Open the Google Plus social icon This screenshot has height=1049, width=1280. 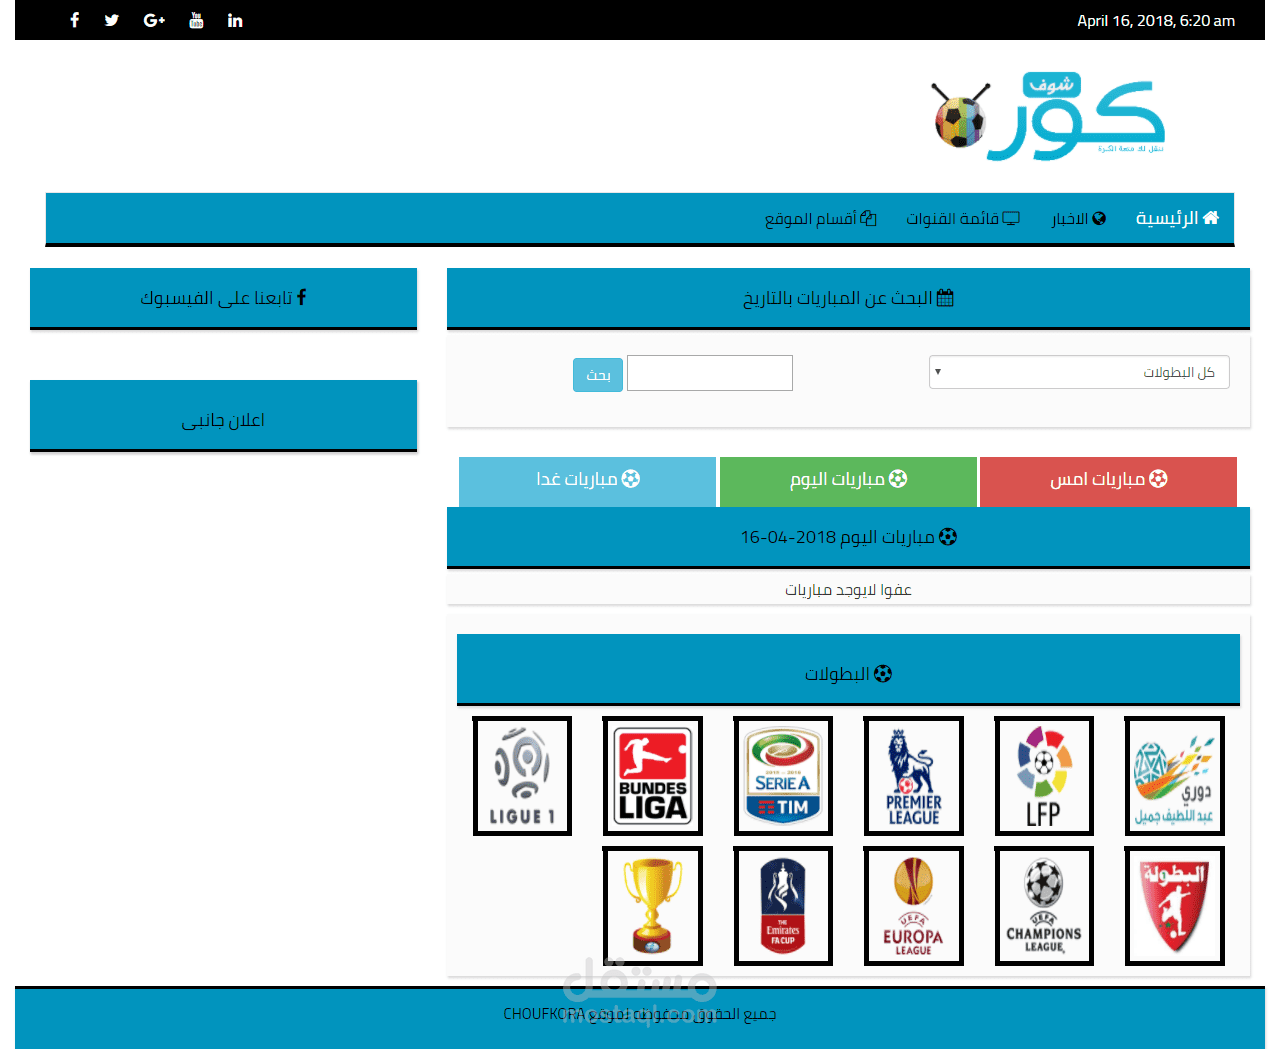pyautogui.click(x=154, y=20)
